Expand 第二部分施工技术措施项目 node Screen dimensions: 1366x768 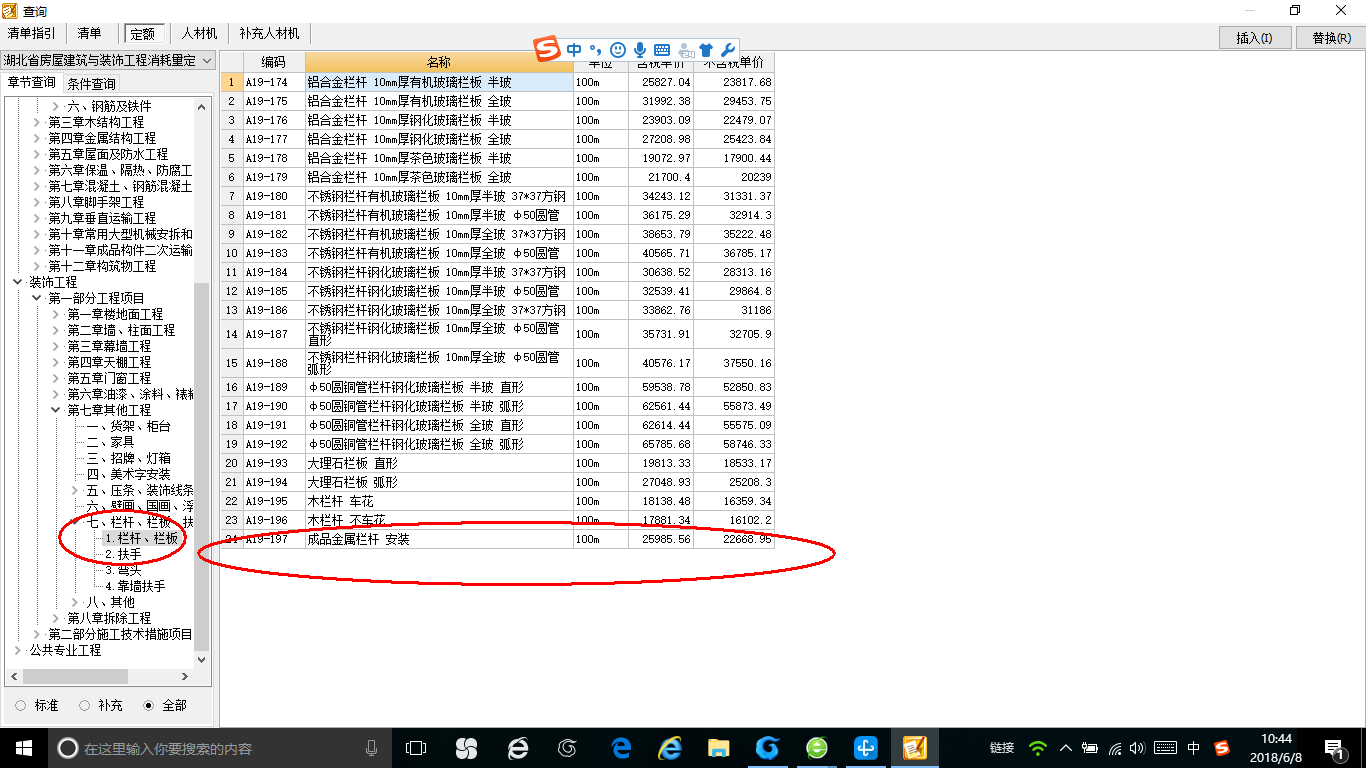(37, 634)
